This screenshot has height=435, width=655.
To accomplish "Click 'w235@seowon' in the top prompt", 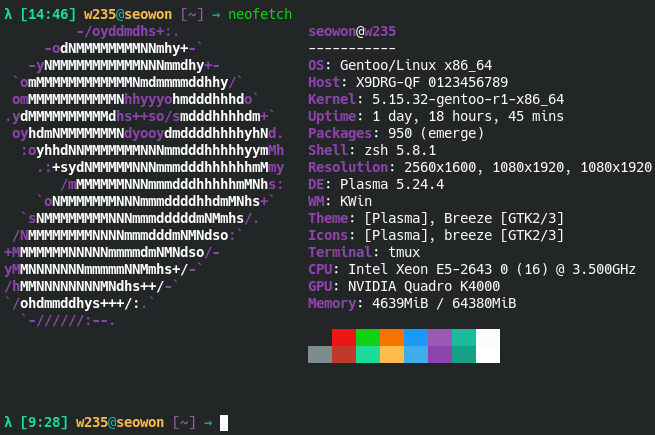I will (x=127, y=14).
